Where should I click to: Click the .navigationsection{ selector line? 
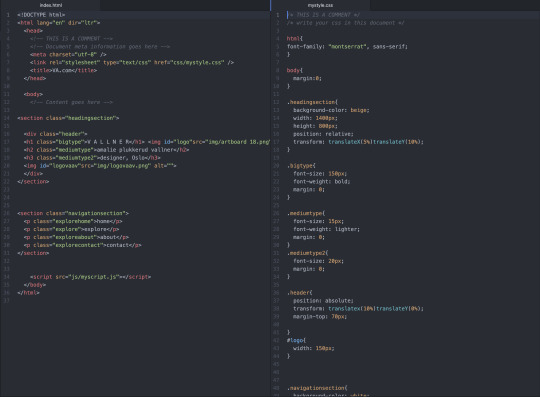click(317, 388)
